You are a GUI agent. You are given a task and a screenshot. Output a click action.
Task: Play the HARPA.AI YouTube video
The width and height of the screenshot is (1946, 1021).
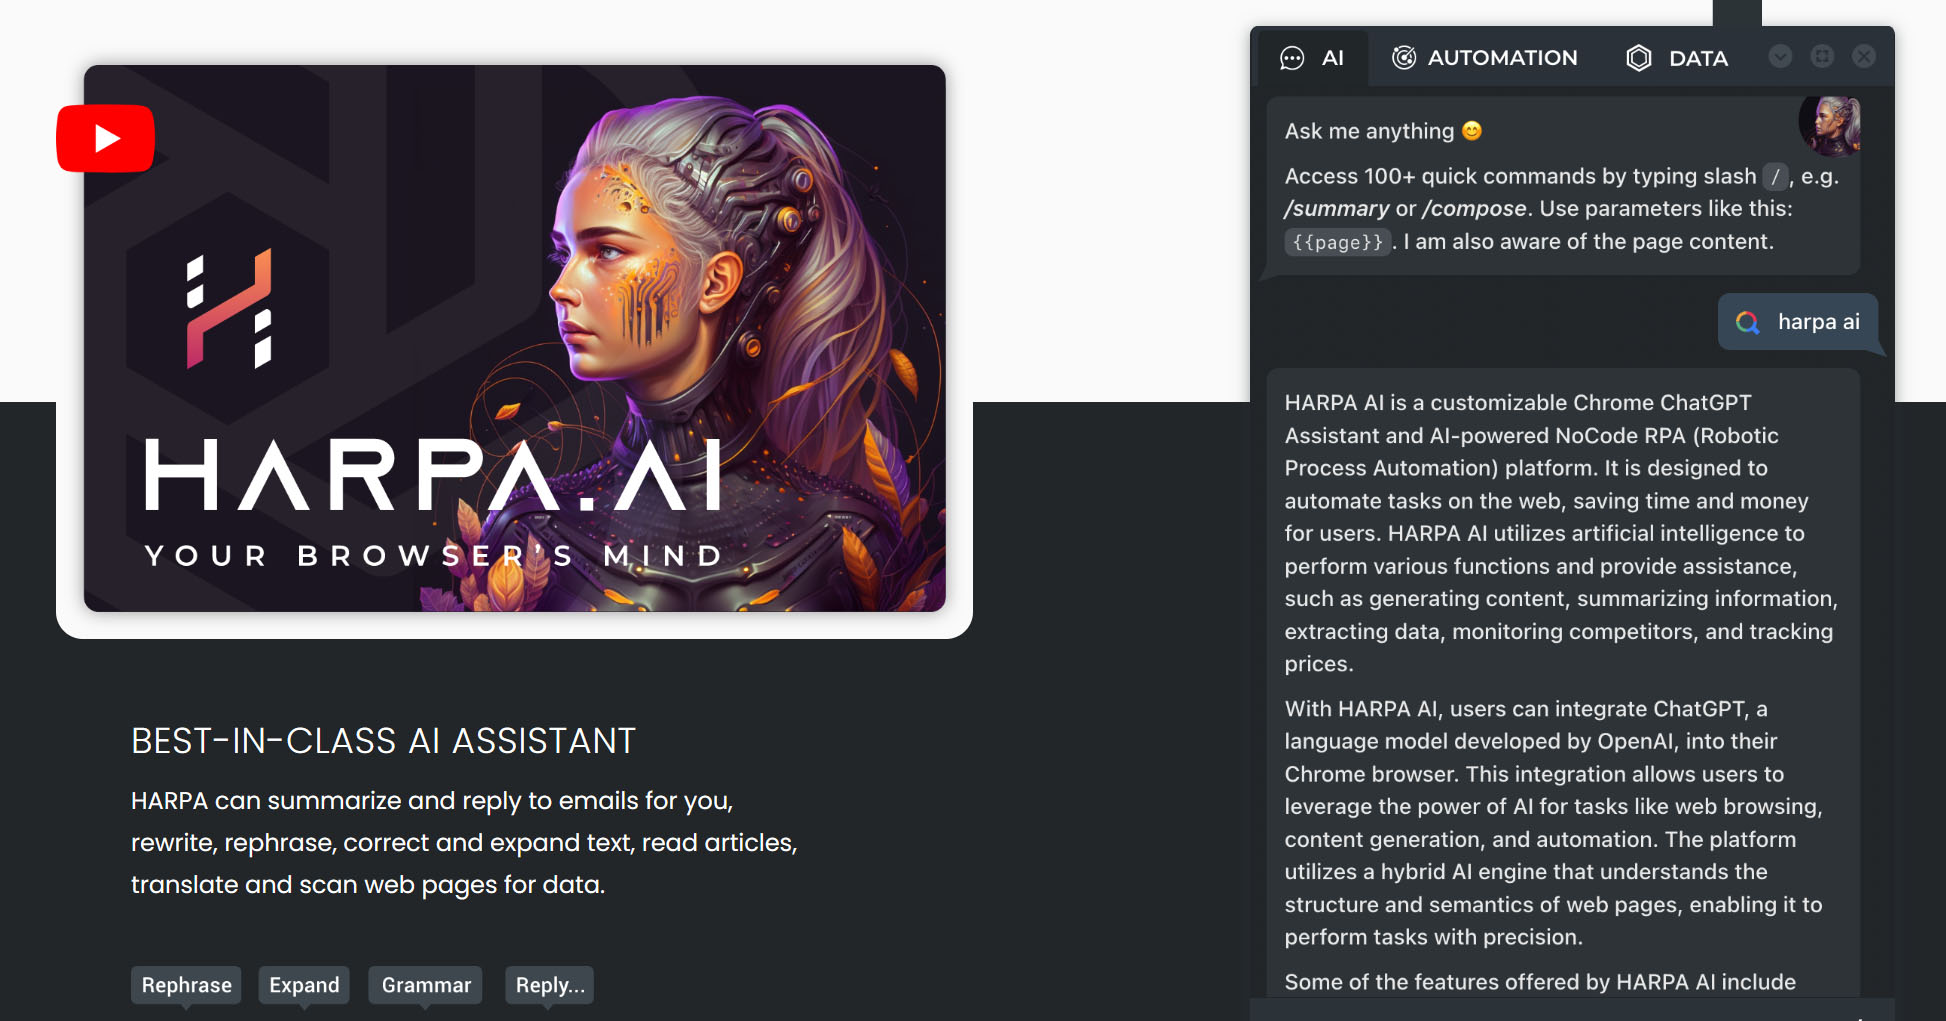point(106,138)
